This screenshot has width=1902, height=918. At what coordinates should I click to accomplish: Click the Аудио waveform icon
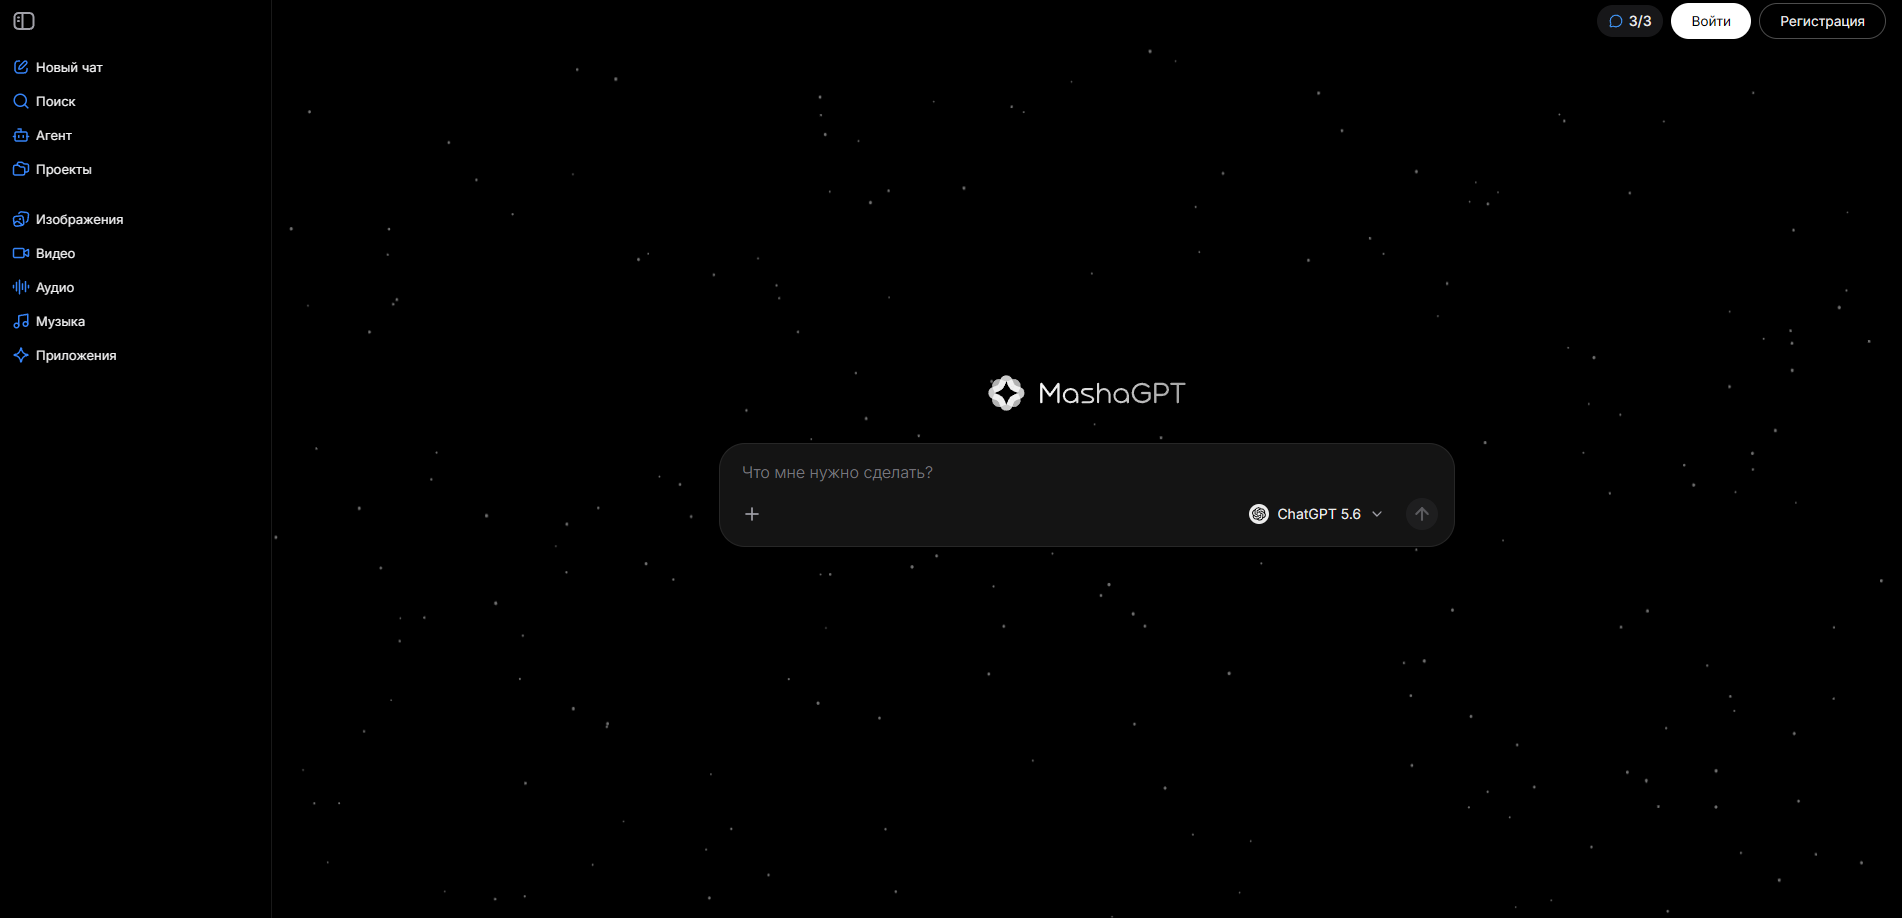click(21, 287)
